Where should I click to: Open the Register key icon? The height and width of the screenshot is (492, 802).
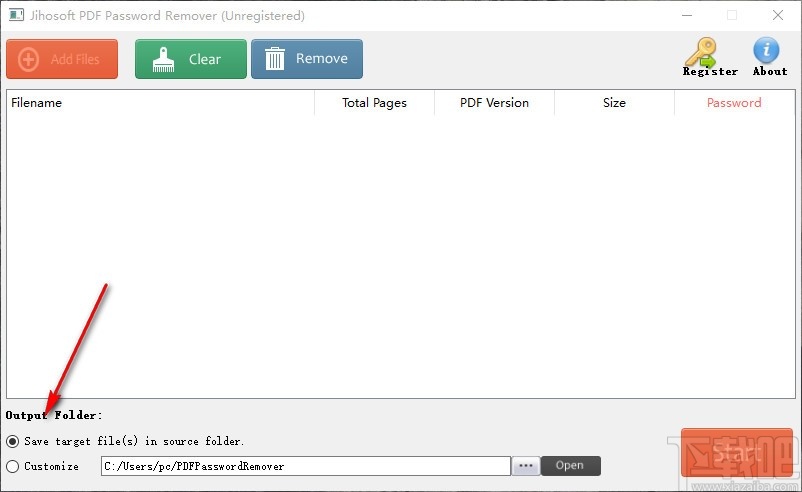pos(710,57)
